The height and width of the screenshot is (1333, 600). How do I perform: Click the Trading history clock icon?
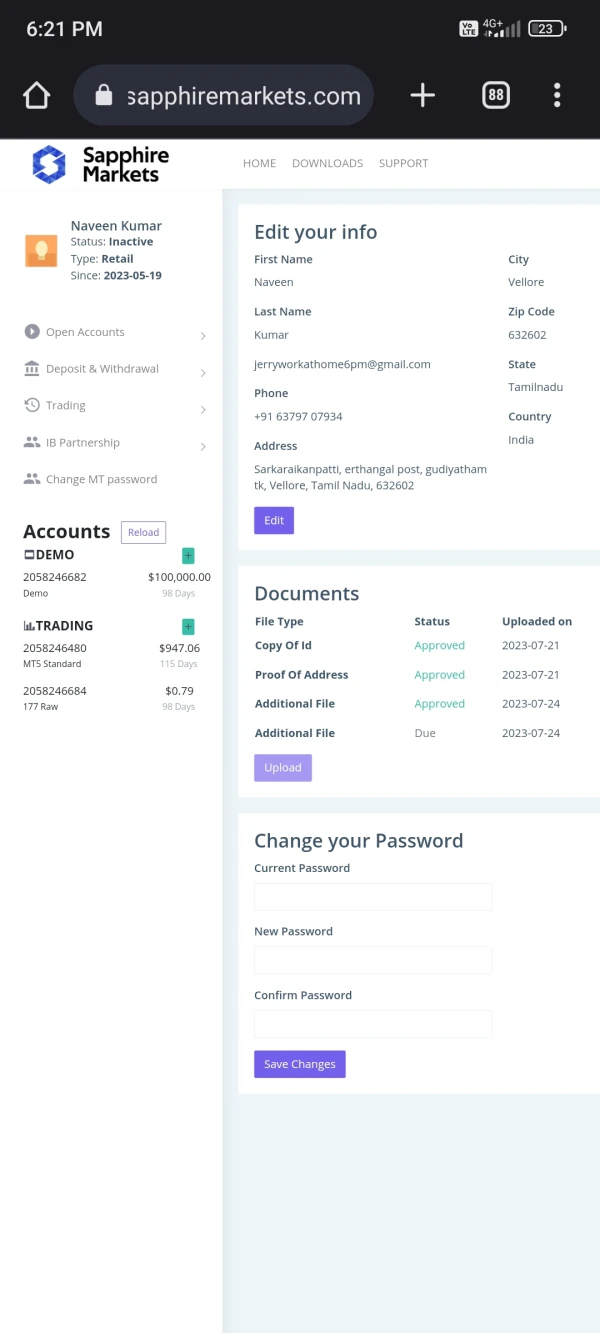pyautogui.click(x=32, y=405)
